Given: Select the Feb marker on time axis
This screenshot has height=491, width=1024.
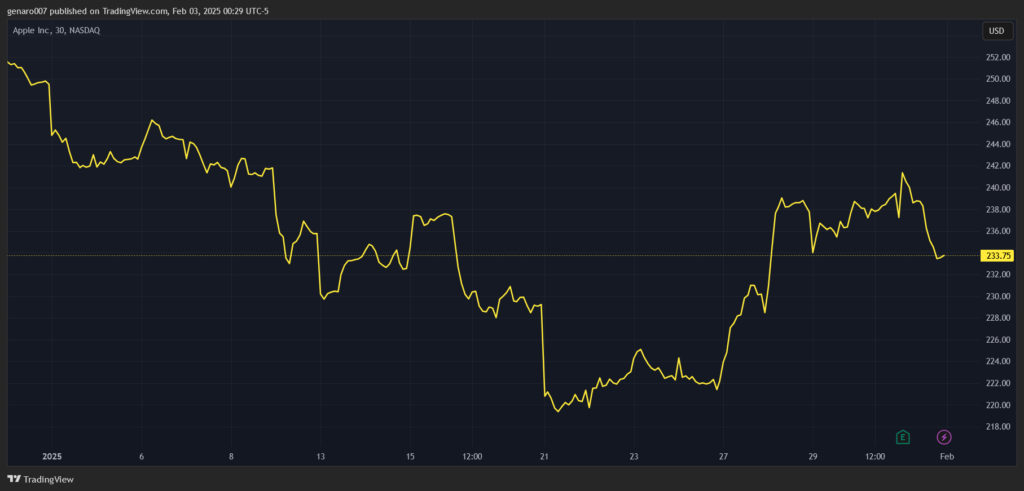Looking at the screenshot, I should [x=947, y=456].
